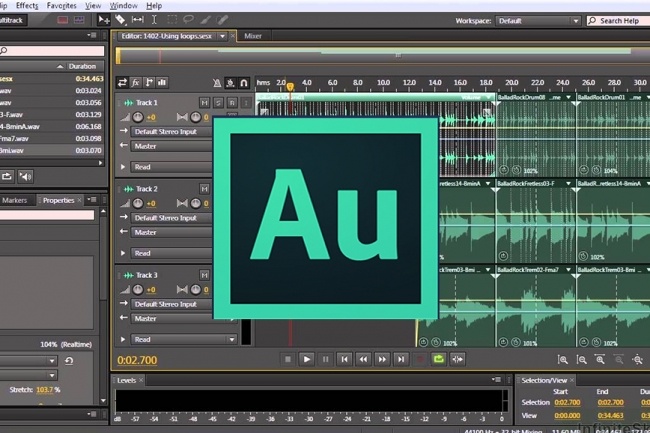Sort files by Duration column header
The height and width of the screenshot is (433, 650).
tap(82, 66)
